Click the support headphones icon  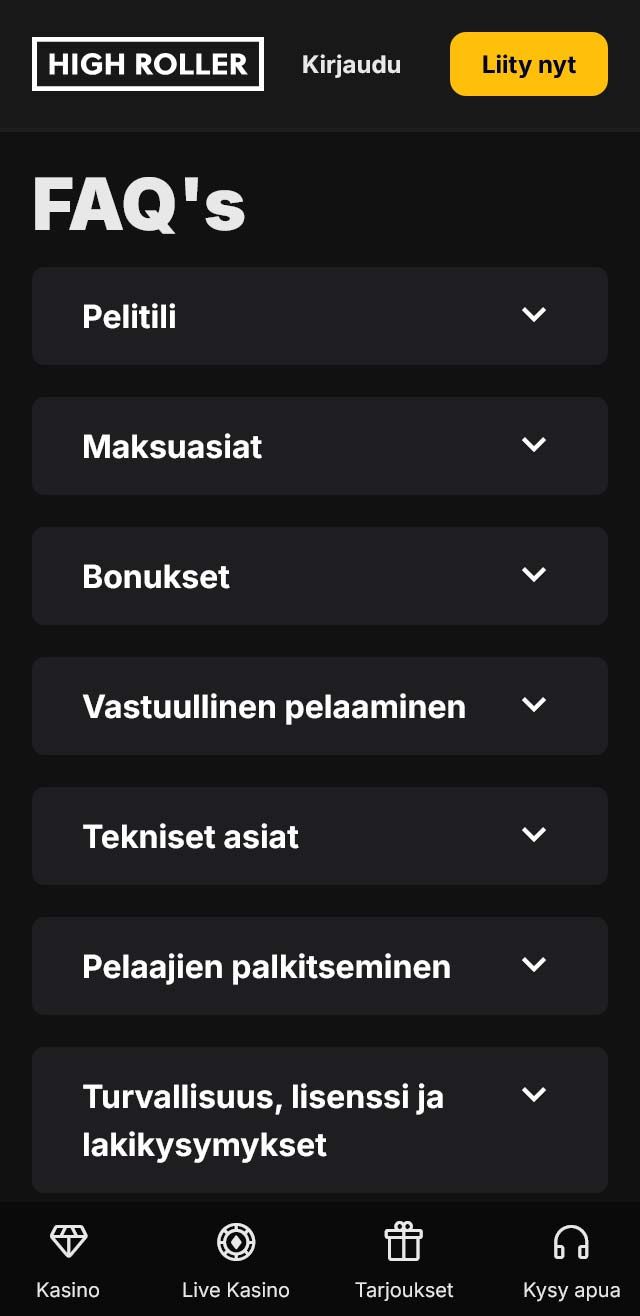coord(570,1240)
